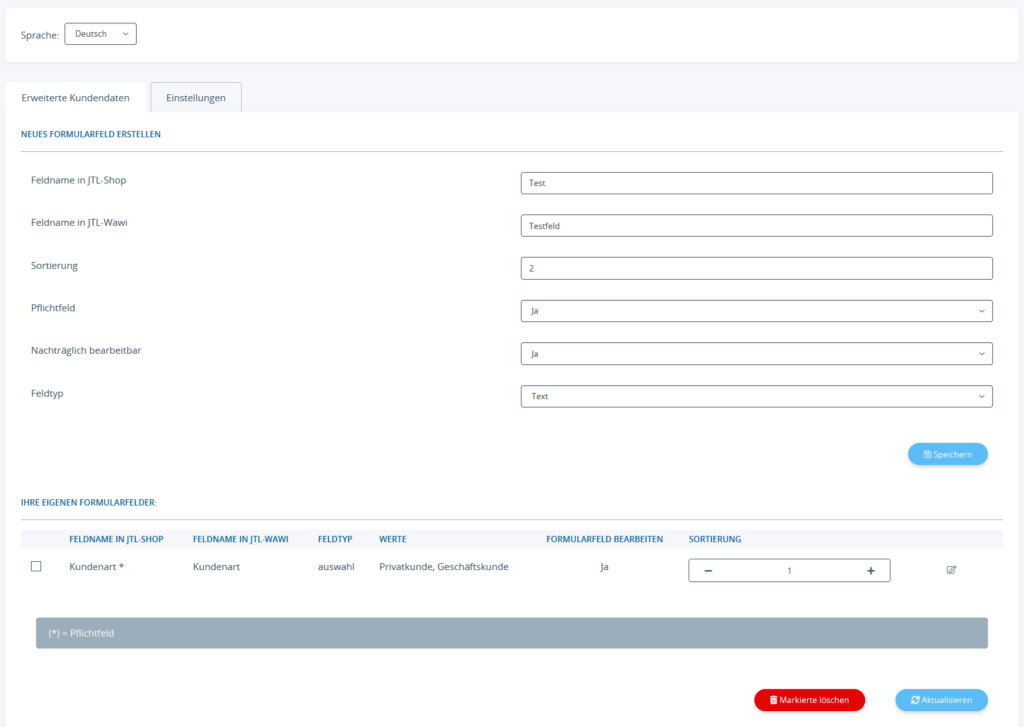The width and height of the screenshot is (1024, 727).
Task: Open the Sprache language dropdown
Action: tap(100, 34)
